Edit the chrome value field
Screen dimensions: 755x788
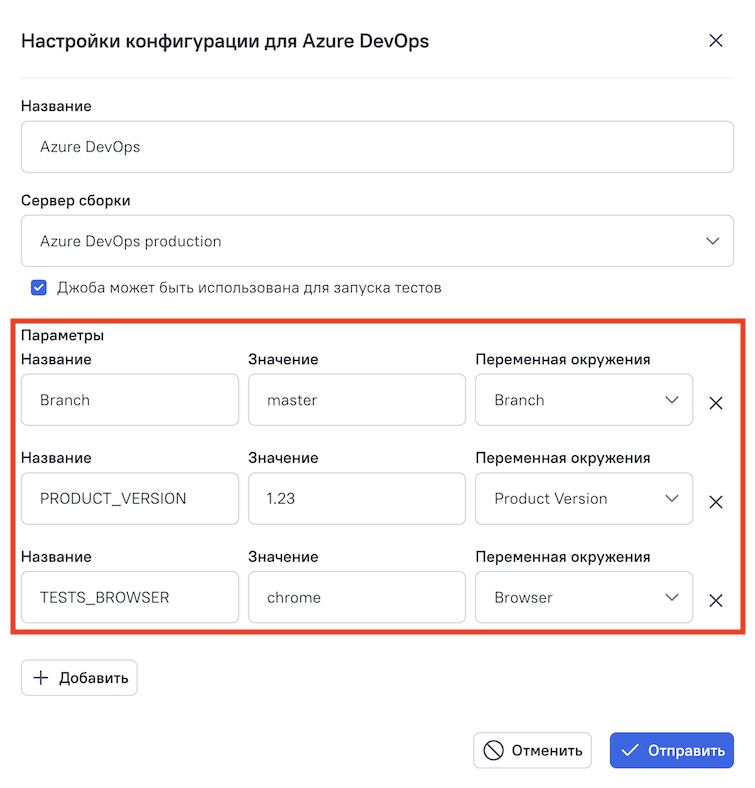tap(356, 597)
